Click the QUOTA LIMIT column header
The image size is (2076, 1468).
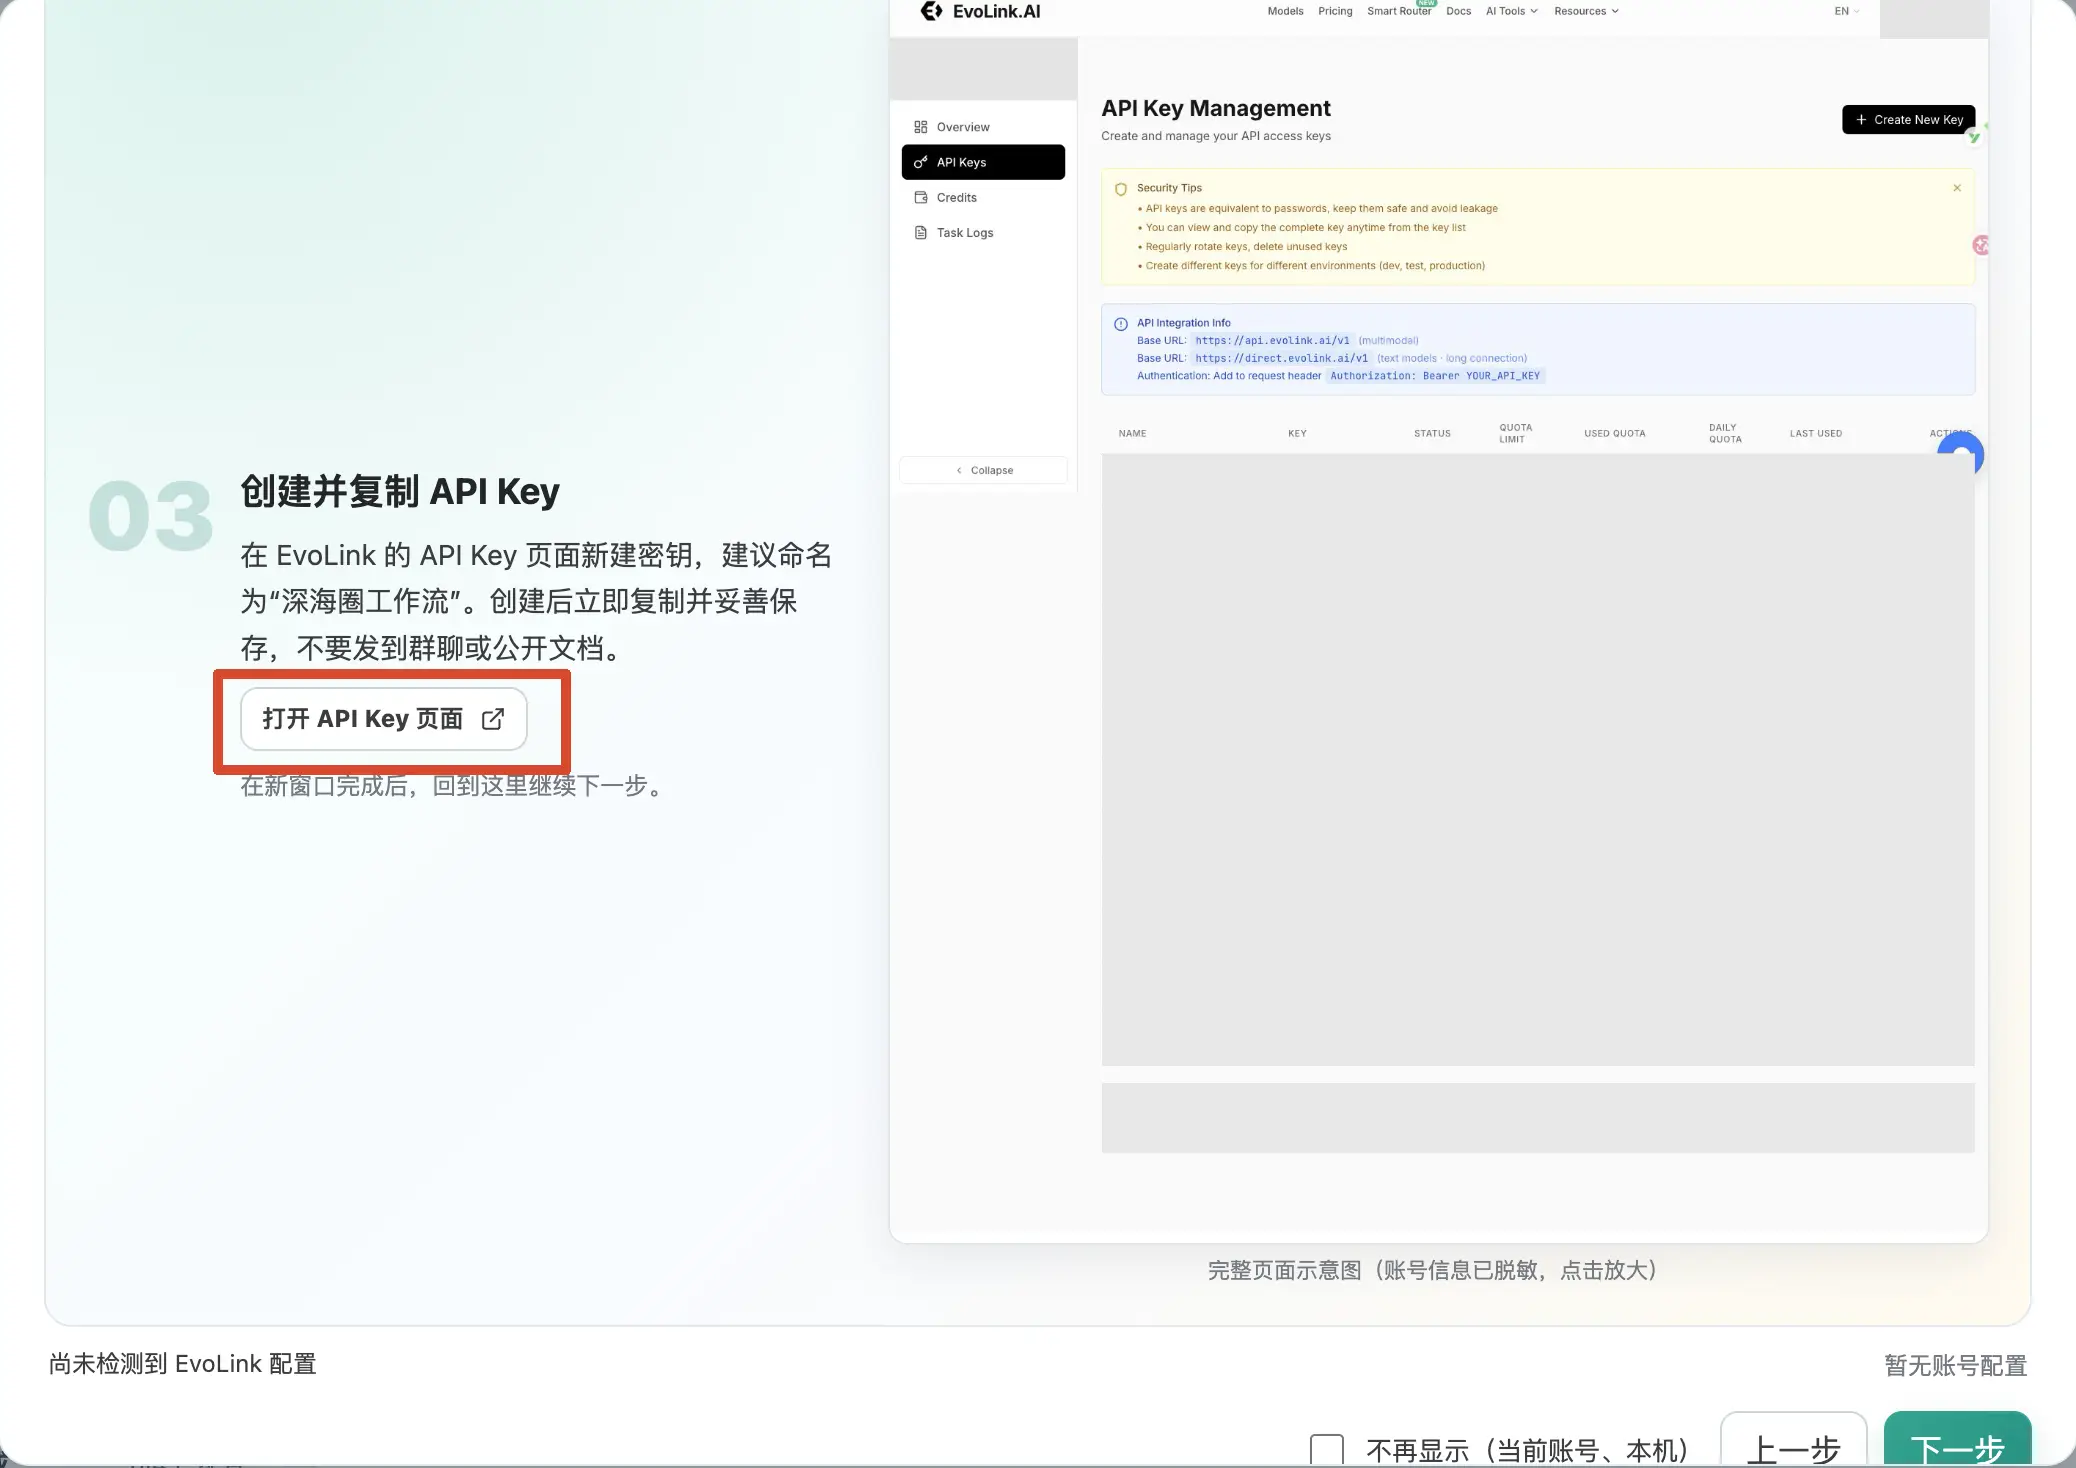(1515, 433)
